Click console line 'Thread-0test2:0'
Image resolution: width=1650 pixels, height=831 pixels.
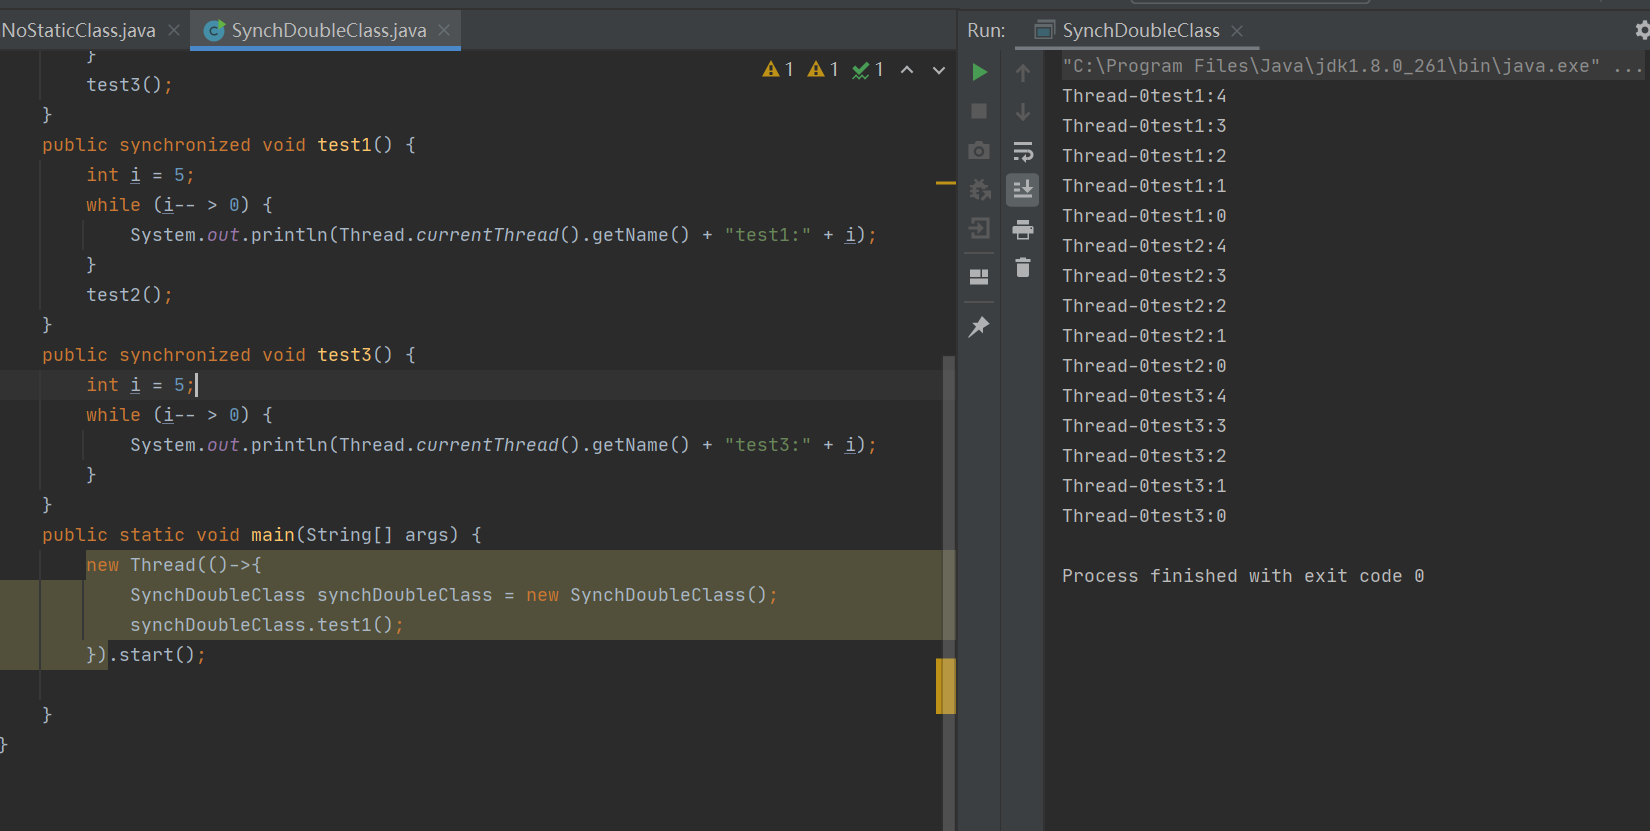coord(1144,366)
